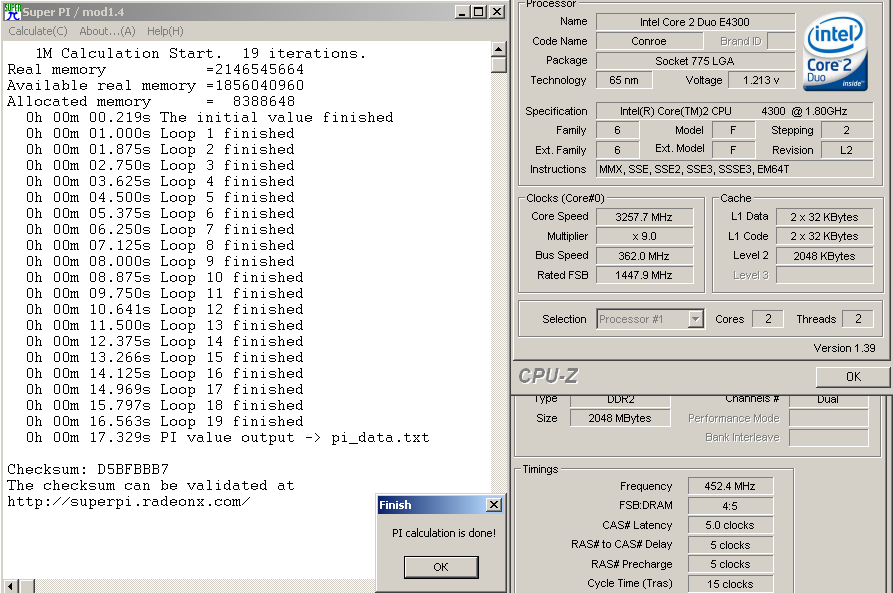This screenshot has width=893, height=593.
Task: Click the Stepping value field
Action: coord(846,130)
